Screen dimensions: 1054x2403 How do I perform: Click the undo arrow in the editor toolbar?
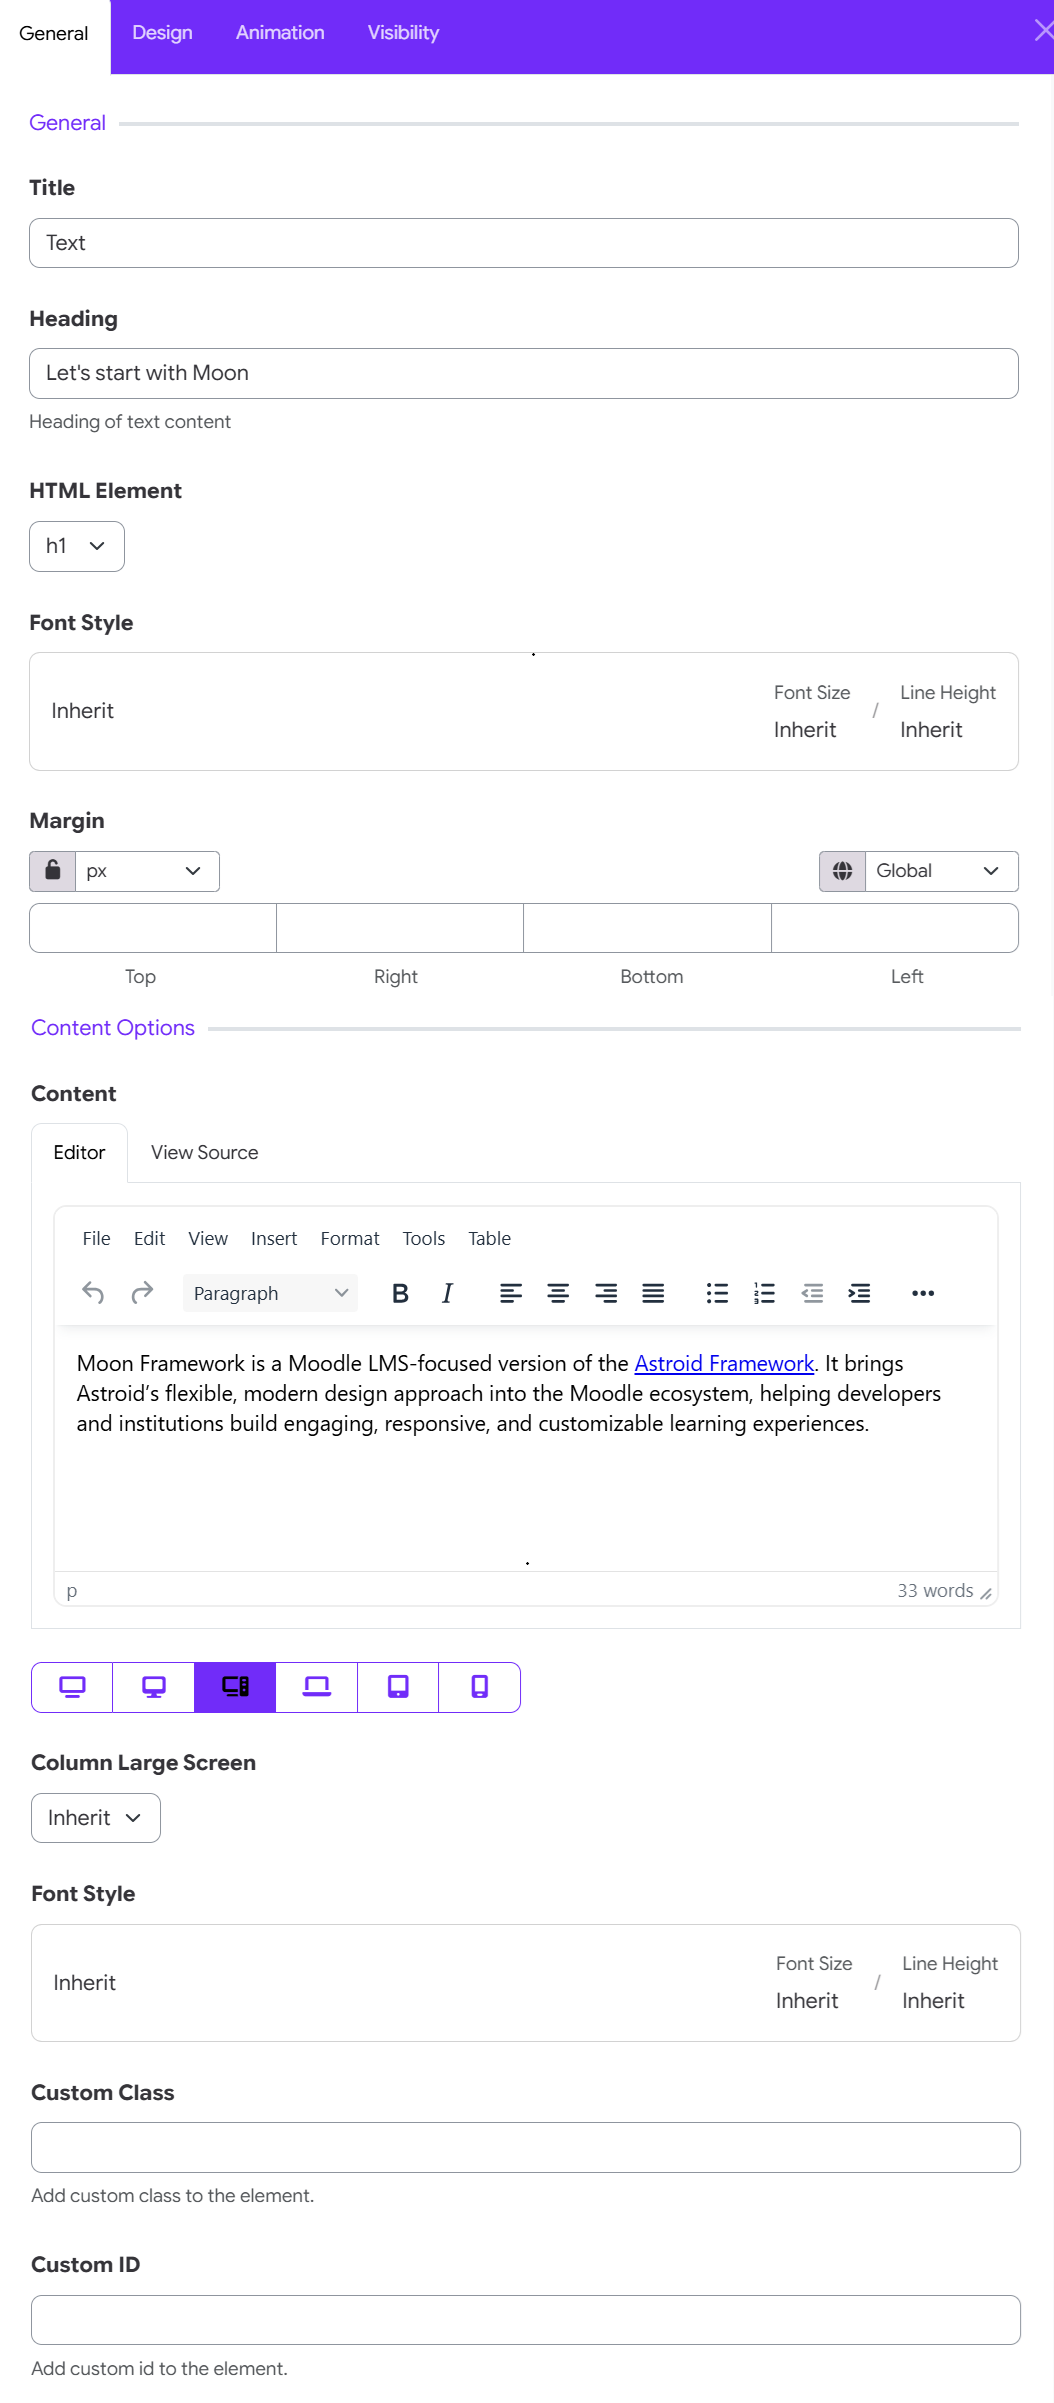(x=93, y=1293)
